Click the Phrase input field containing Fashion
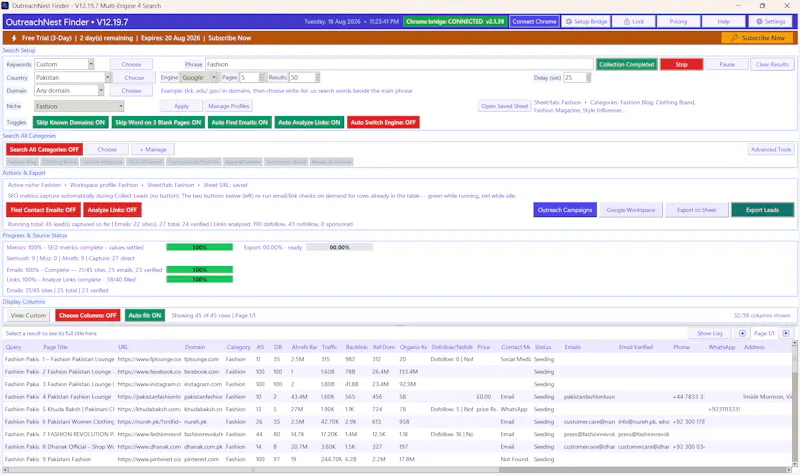Image resolution: width=800 pixels, height=475 pixels. coord(399,64)
